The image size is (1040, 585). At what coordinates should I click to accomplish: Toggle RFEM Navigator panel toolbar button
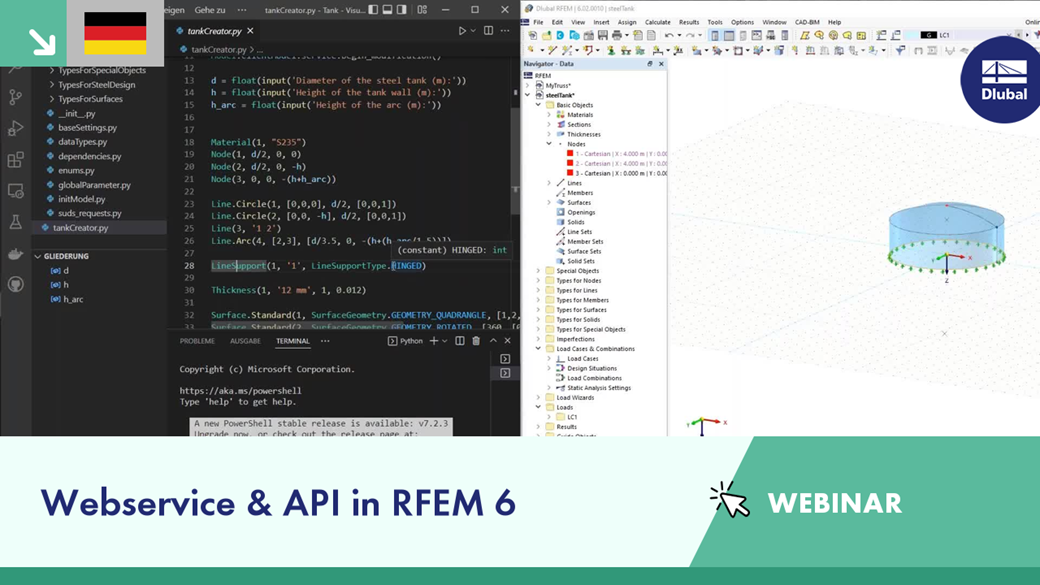(714, 35)
